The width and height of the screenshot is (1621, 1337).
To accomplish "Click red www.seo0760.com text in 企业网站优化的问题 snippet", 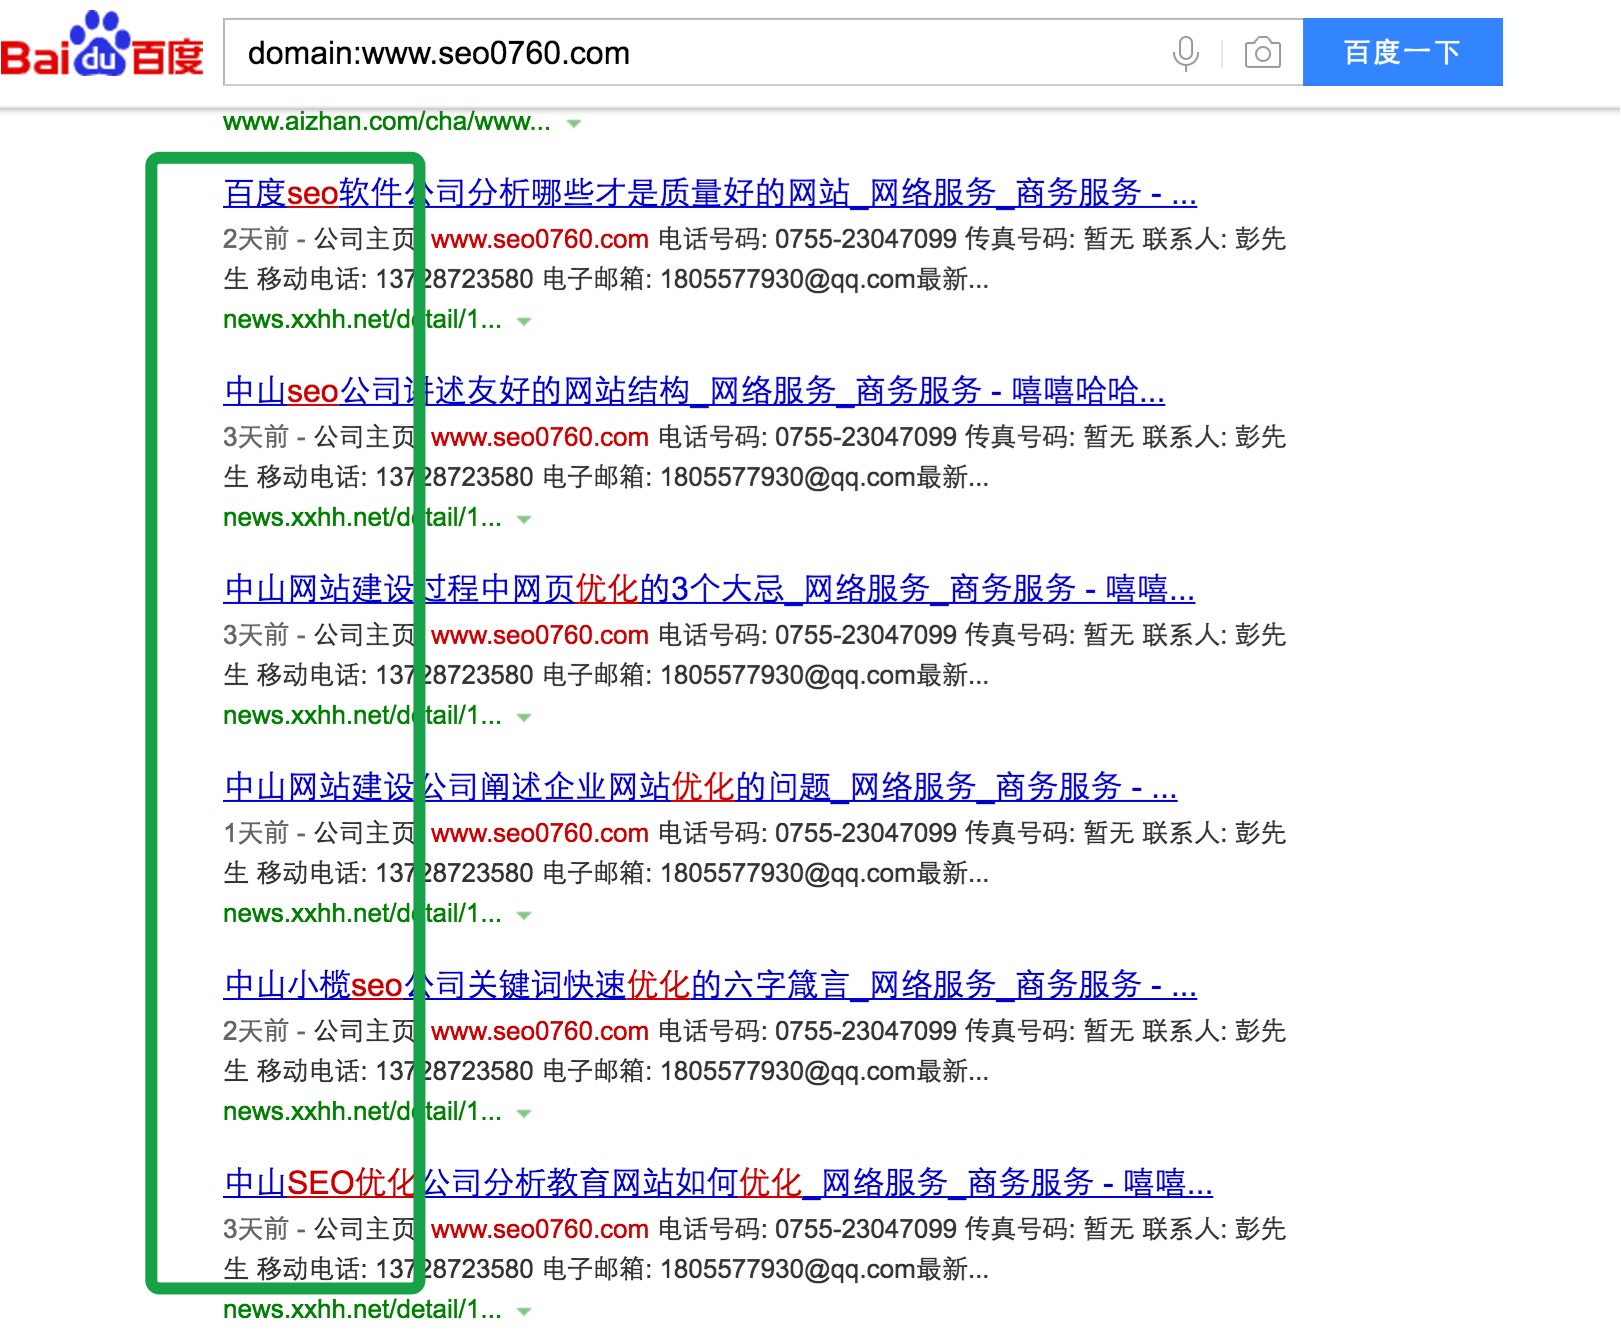I will click(540, 834).
